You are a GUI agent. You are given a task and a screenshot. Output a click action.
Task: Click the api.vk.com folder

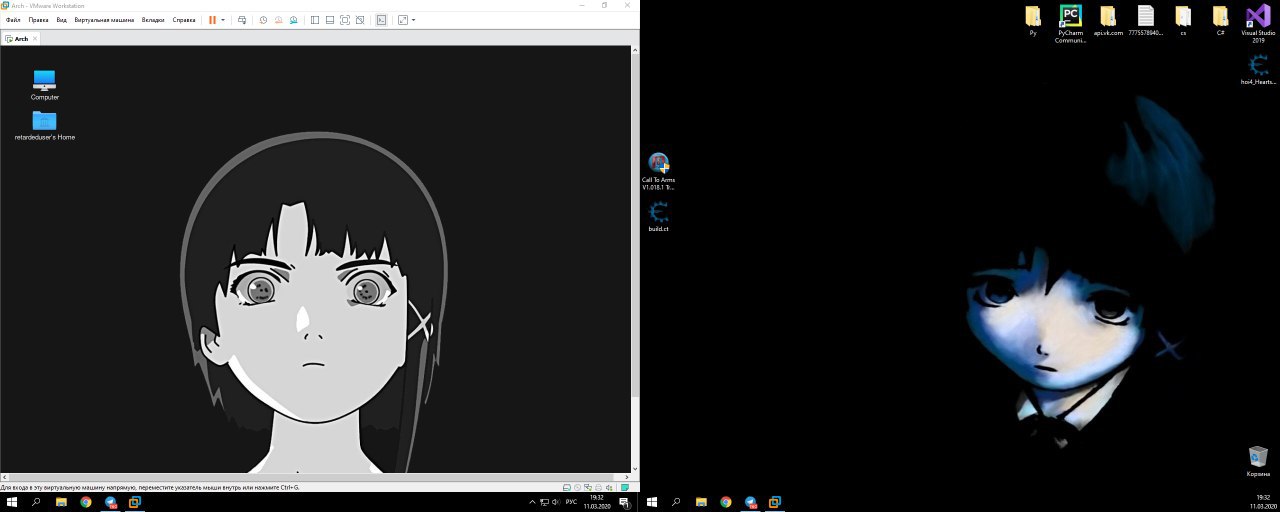click(x=1108, y=20)
